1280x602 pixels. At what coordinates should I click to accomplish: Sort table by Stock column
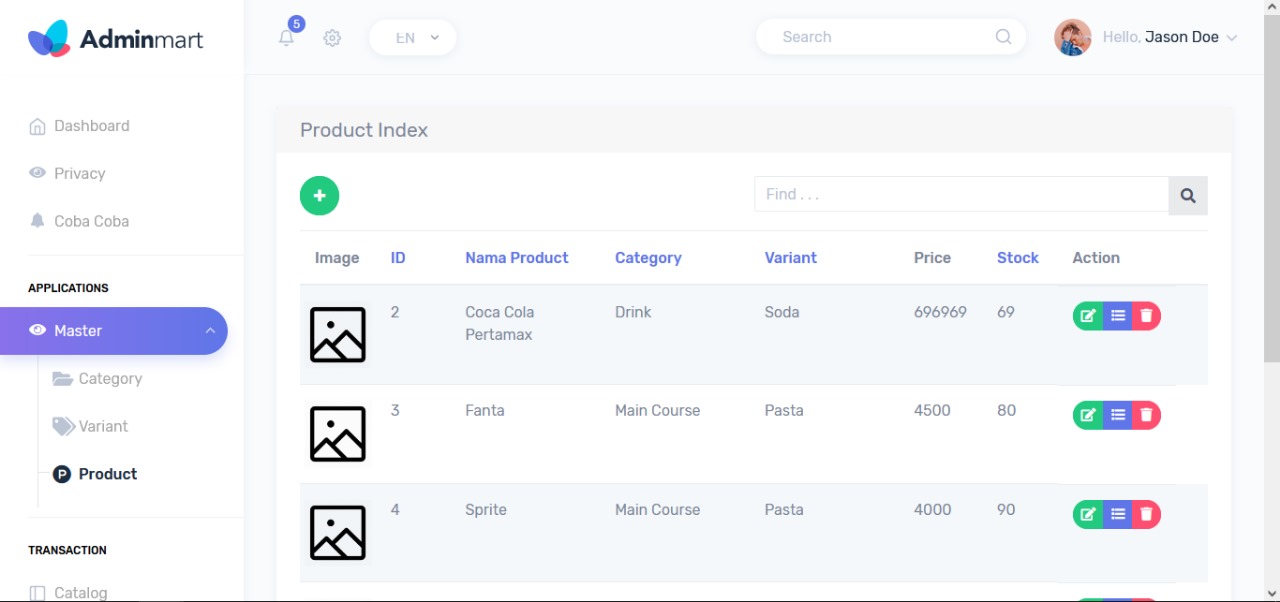1018,258
